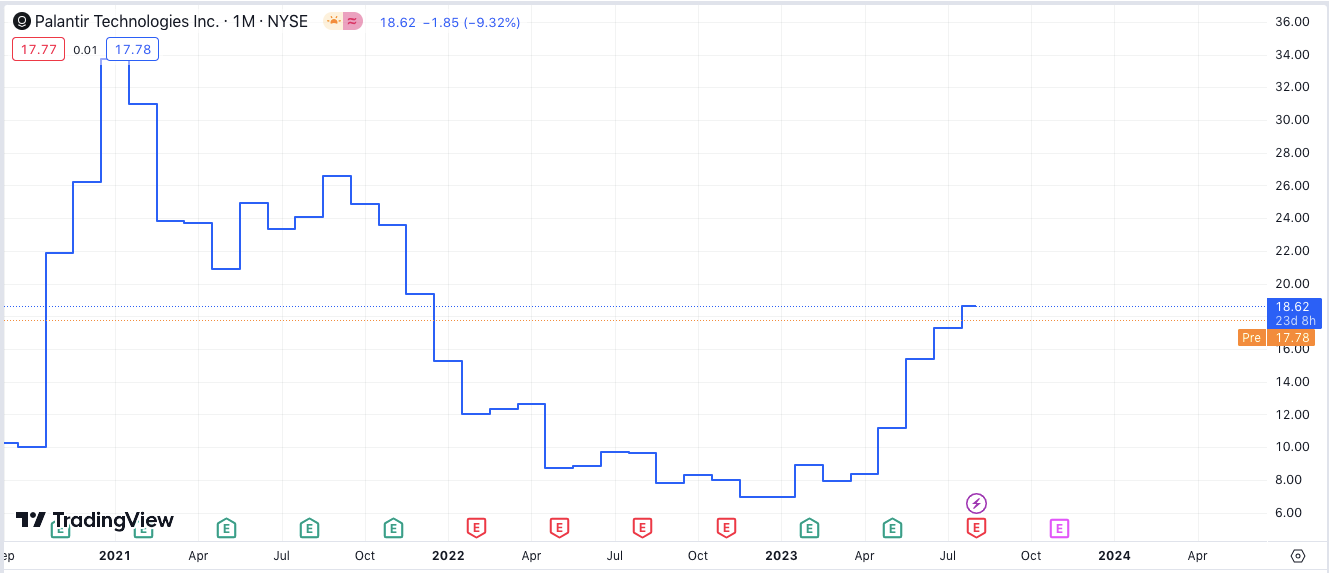Click the pink upcoming earnings marker

coord(1060,527)
